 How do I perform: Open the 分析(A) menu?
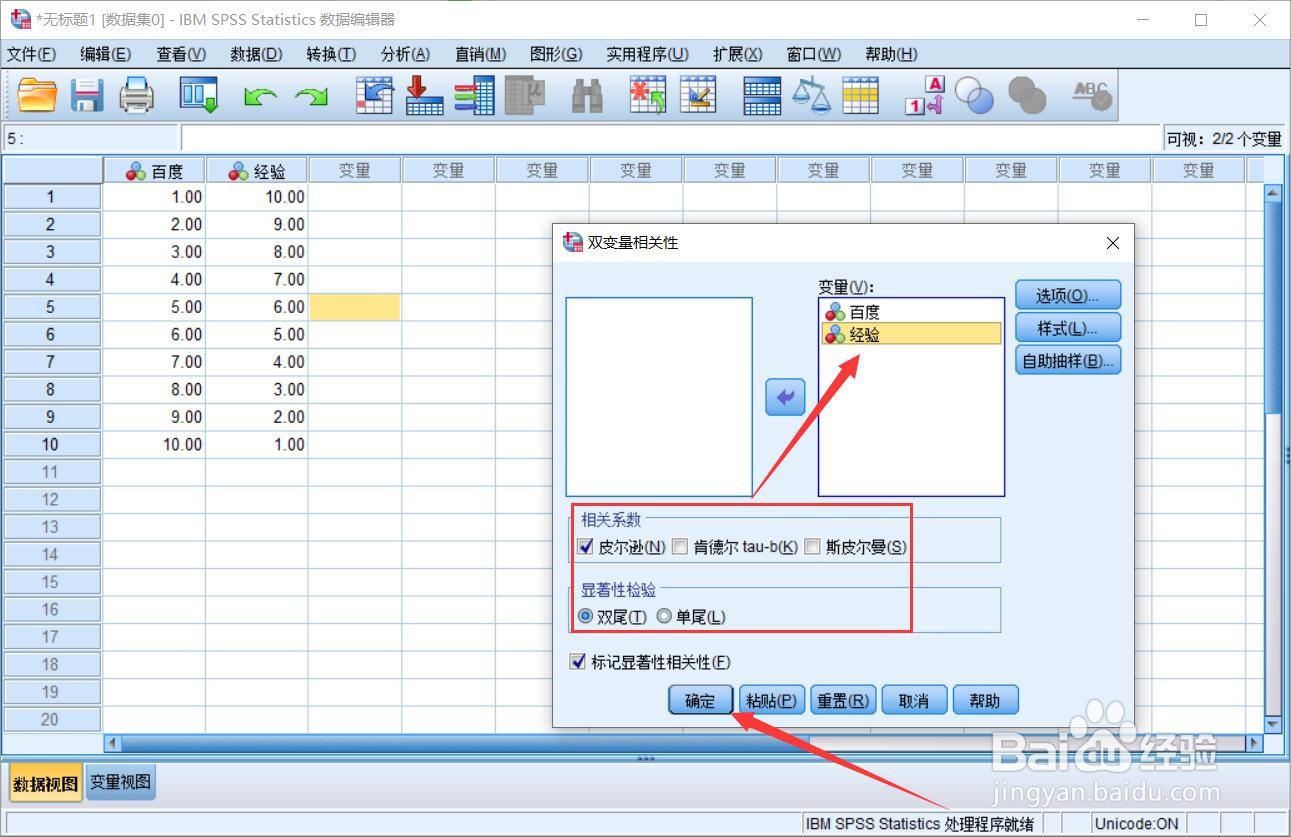405,54
